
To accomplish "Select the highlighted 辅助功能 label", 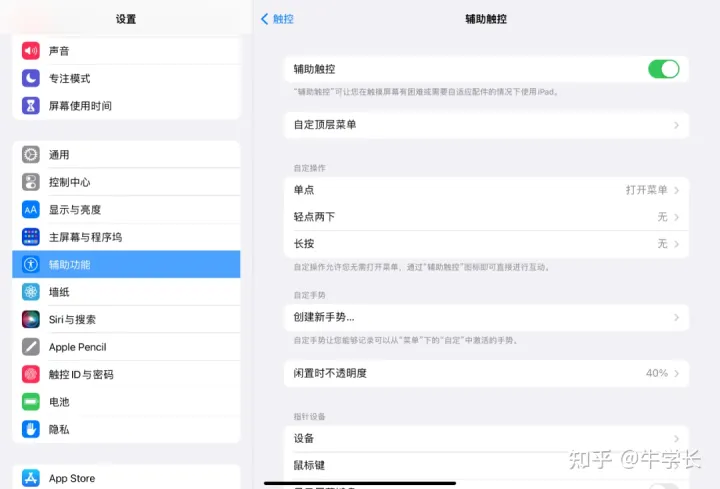I will [70, 264].
